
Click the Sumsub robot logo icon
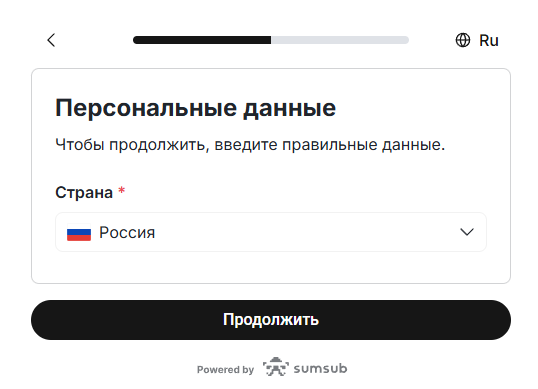point(276,367)
